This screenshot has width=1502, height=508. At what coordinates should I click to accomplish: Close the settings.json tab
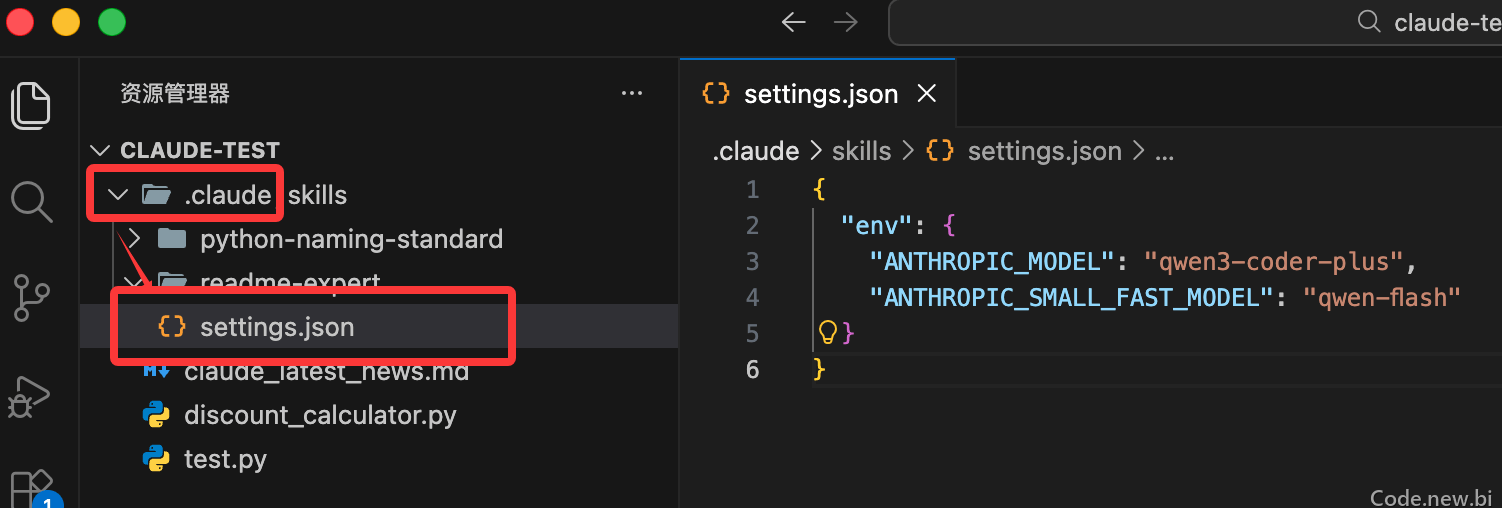click(x=927, y=94)
